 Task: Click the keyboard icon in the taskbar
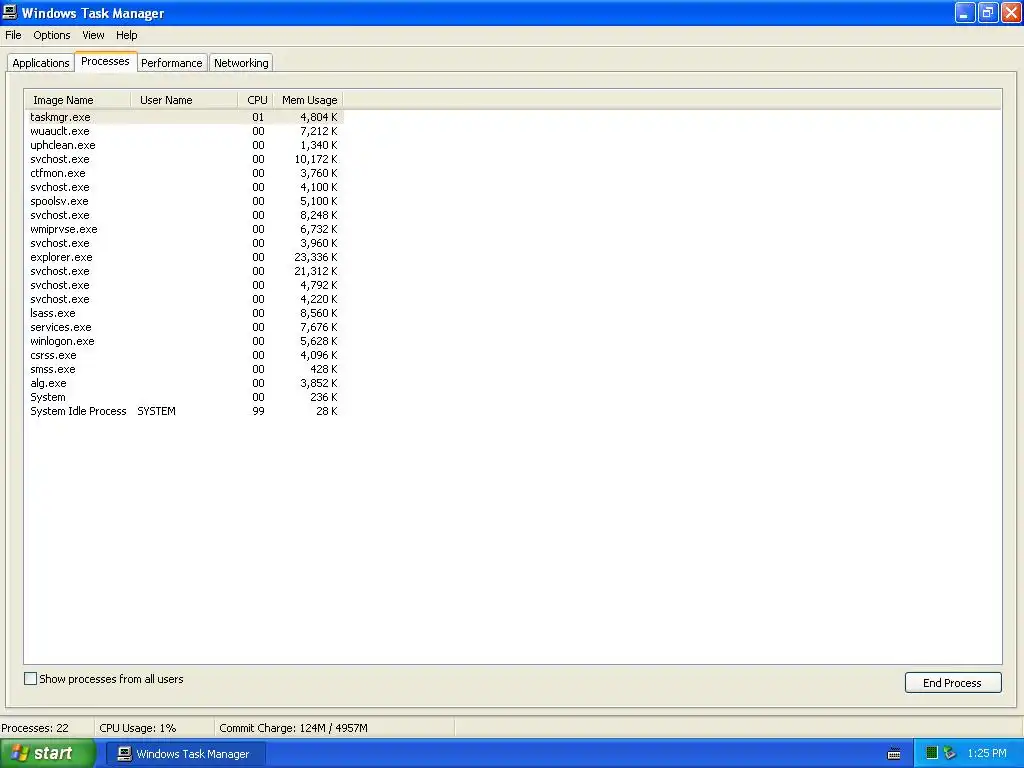coord(894,754)
